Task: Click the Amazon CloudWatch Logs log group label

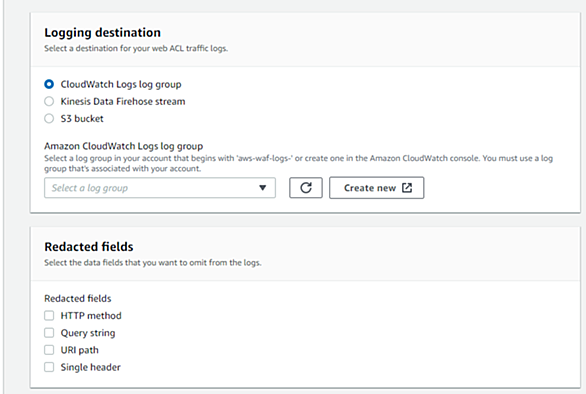Action: 124,146
